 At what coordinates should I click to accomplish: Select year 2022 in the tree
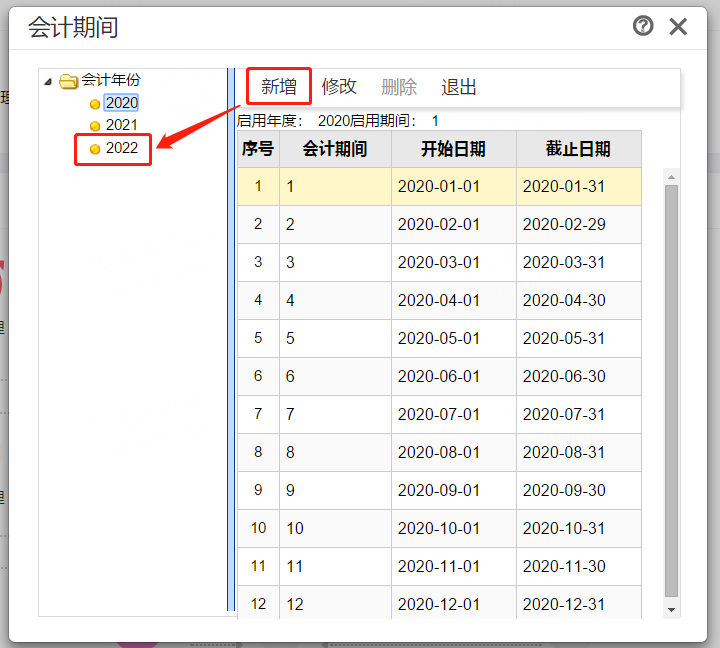[121, 148]
